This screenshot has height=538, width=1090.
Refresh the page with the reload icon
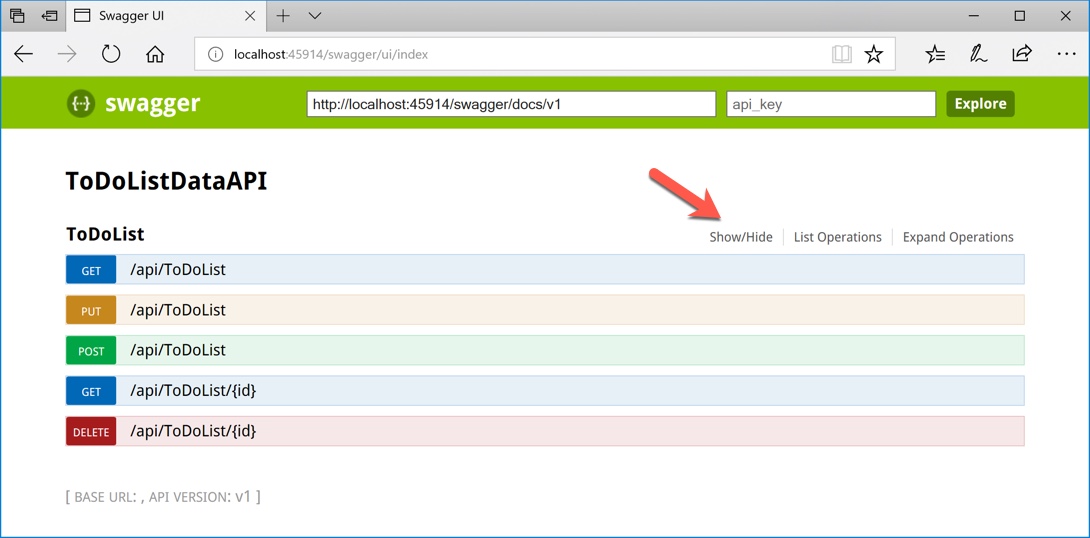click(x=111, y=54)
